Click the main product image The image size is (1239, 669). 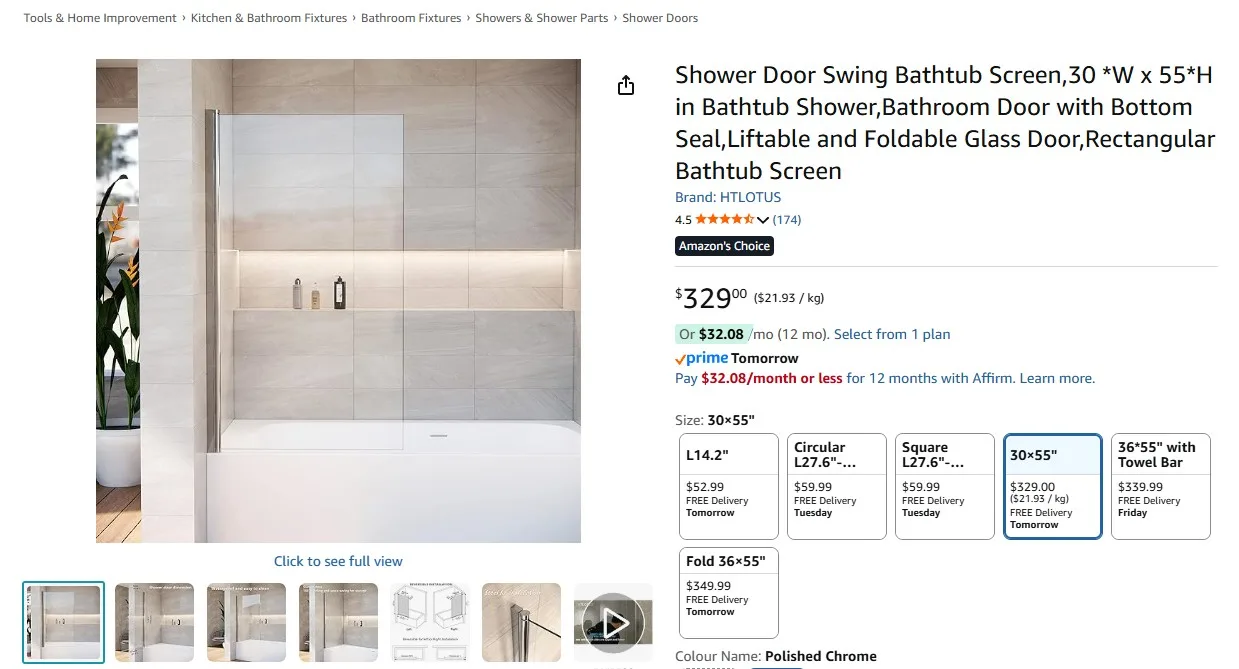point(338,300)
